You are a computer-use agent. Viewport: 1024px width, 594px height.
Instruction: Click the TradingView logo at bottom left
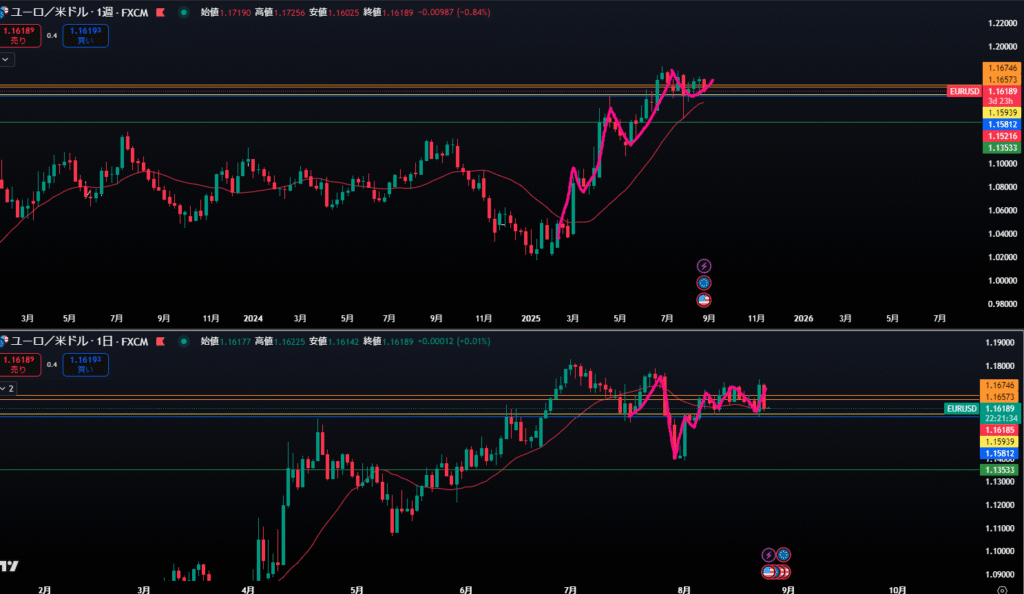click(9, 566)
